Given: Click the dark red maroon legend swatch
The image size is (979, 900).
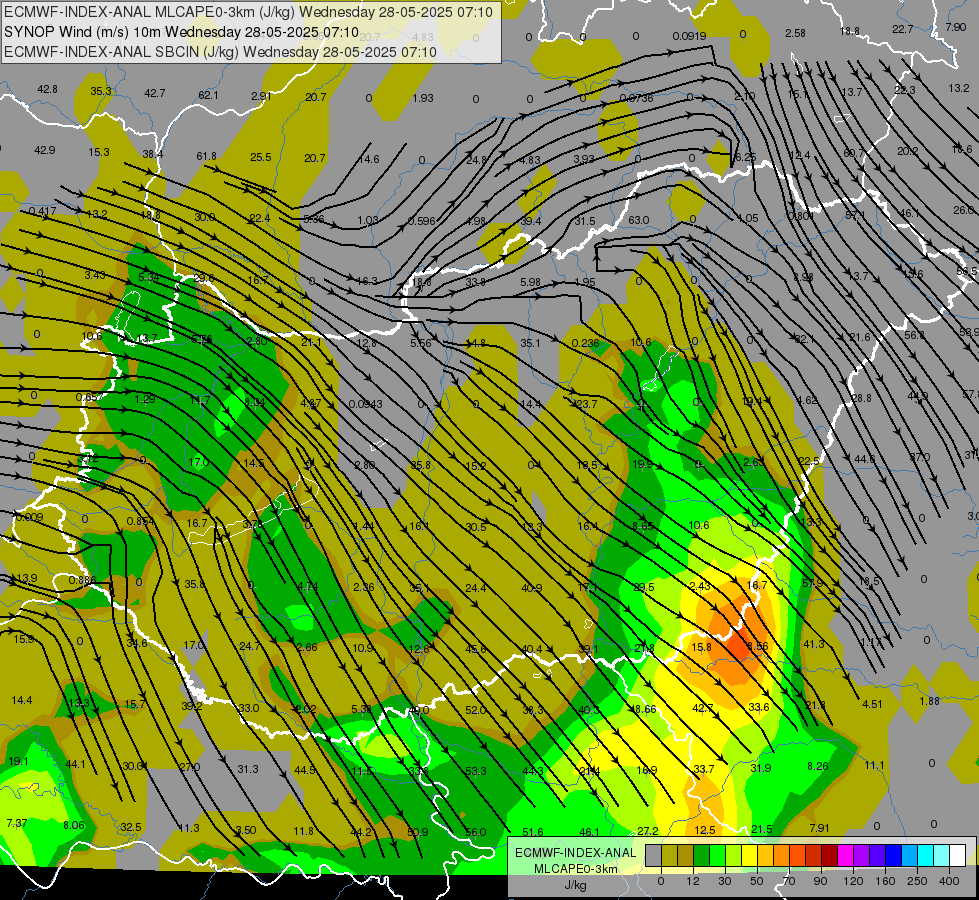Looking at the screenshot, I should 830,855.
